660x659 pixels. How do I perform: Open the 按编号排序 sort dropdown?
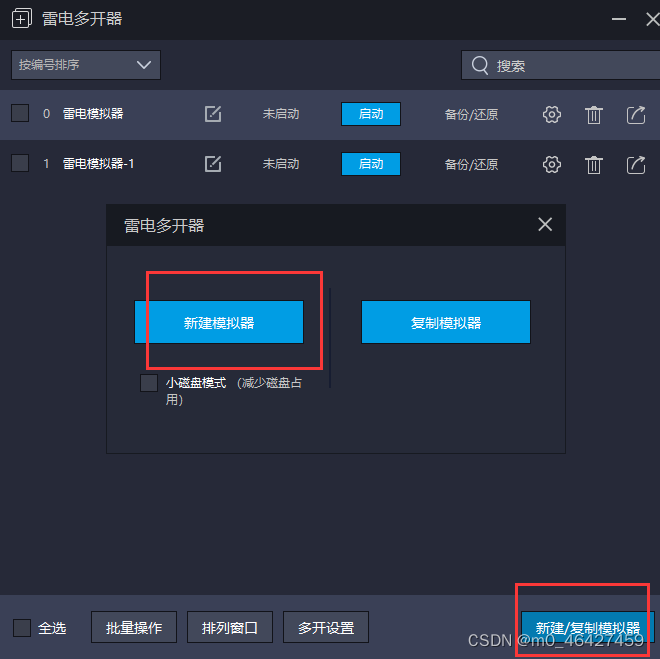tap(86, 65)
